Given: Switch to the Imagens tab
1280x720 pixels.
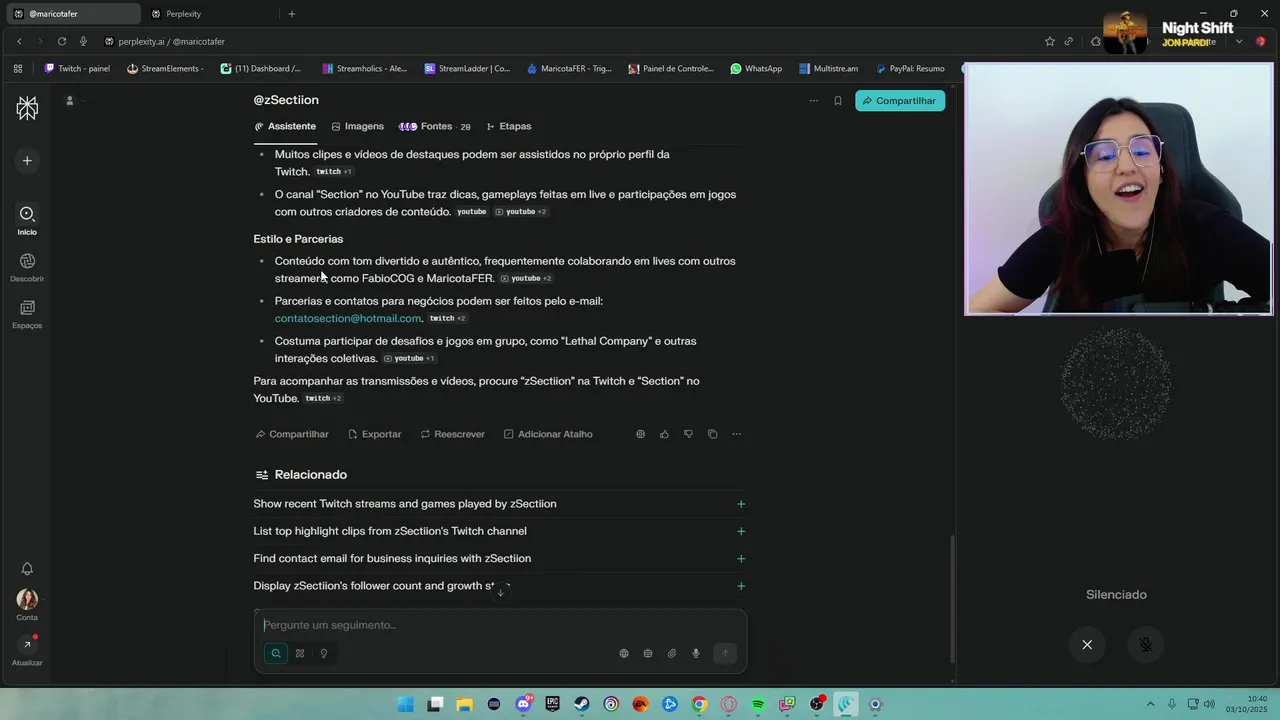Looking at the screenshot, I should [x=358, y=127].
